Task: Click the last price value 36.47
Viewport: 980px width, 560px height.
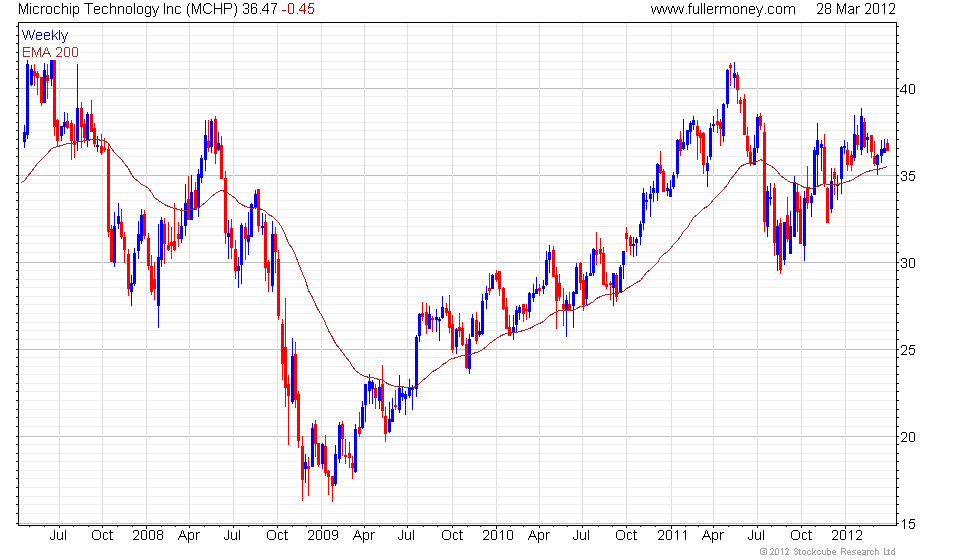Action: point(260,9)
